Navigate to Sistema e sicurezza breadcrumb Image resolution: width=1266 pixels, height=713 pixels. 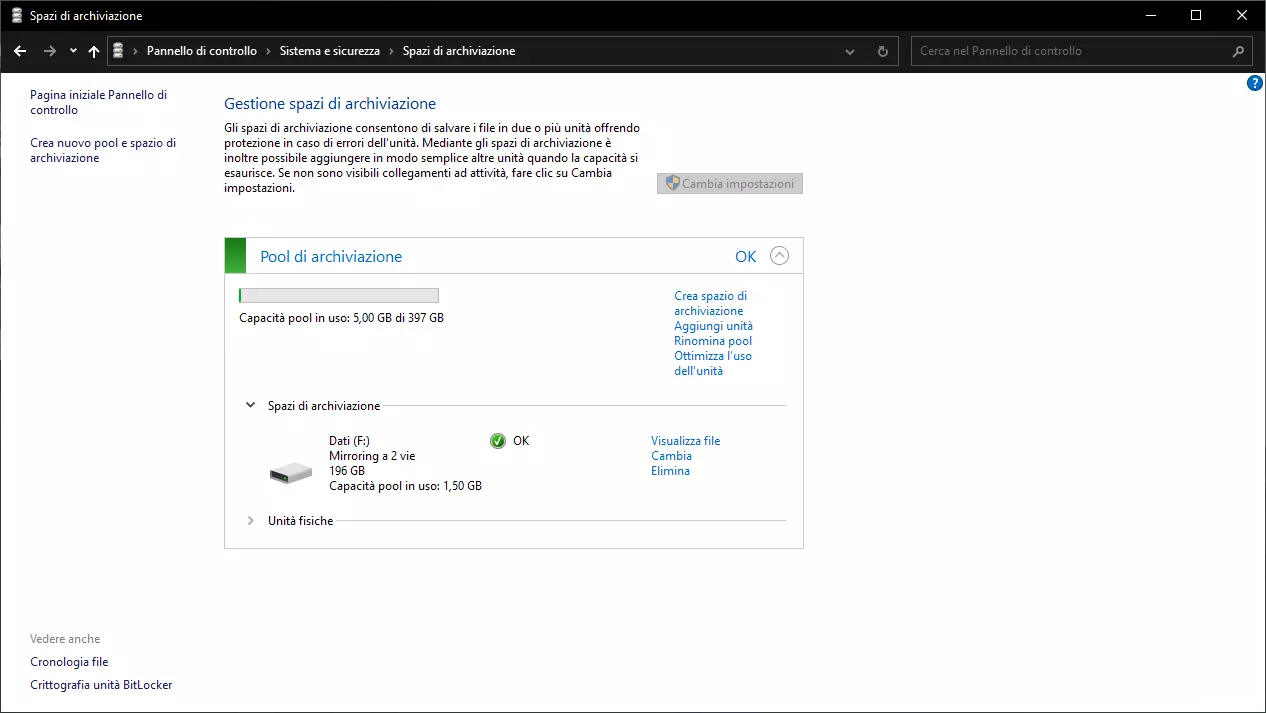pos(329,51)
